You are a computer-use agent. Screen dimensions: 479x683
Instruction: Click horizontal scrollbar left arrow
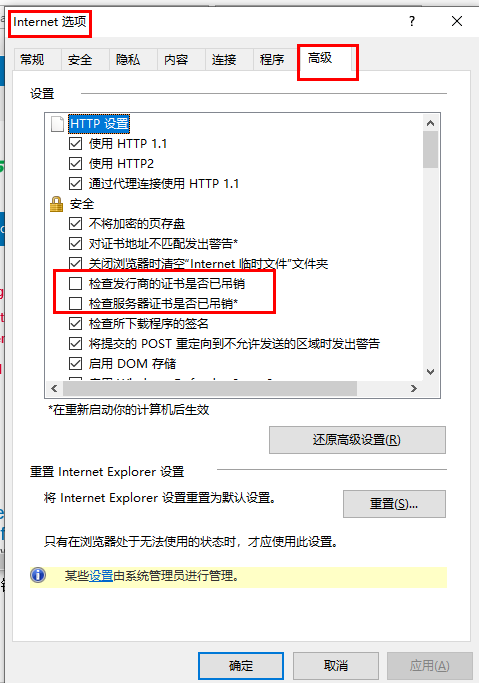[x=54, y=388]
